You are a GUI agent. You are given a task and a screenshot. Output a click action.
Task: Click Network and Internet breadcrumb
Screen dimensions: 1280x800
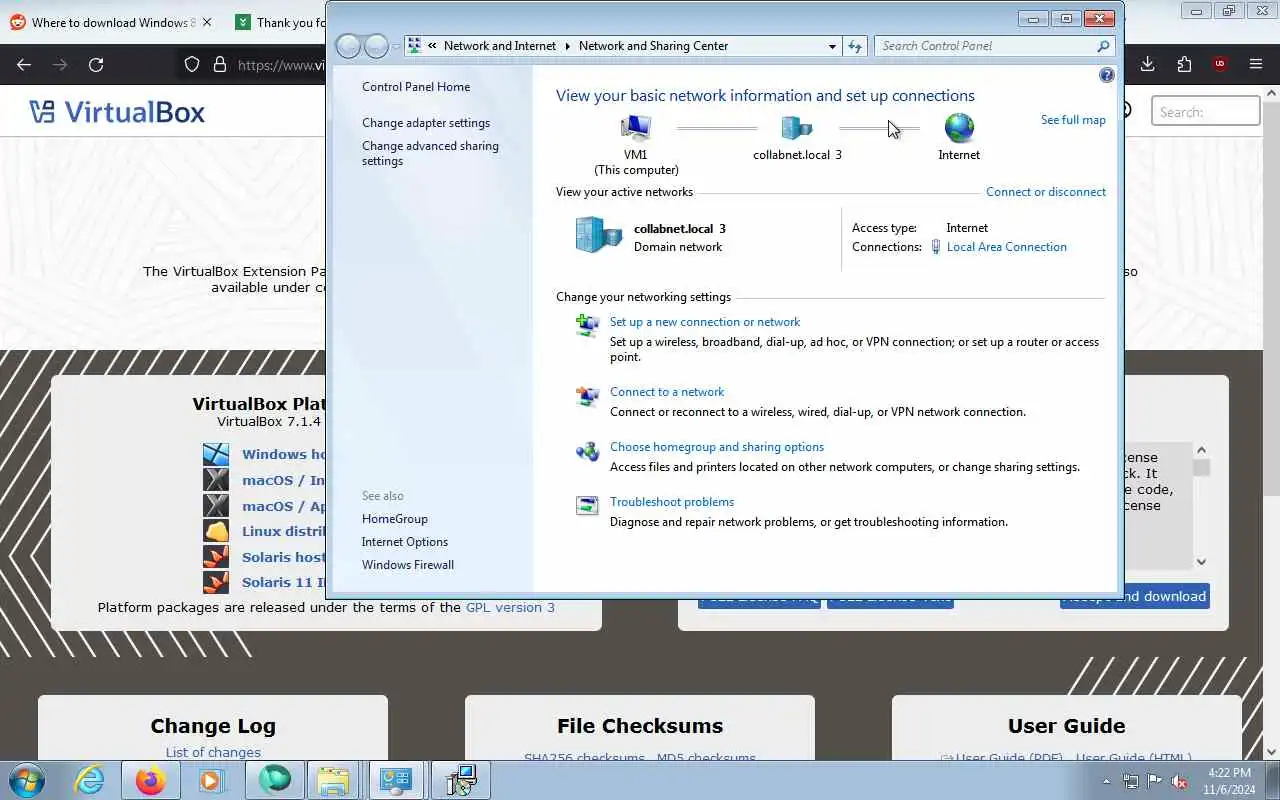click(500, 46)
